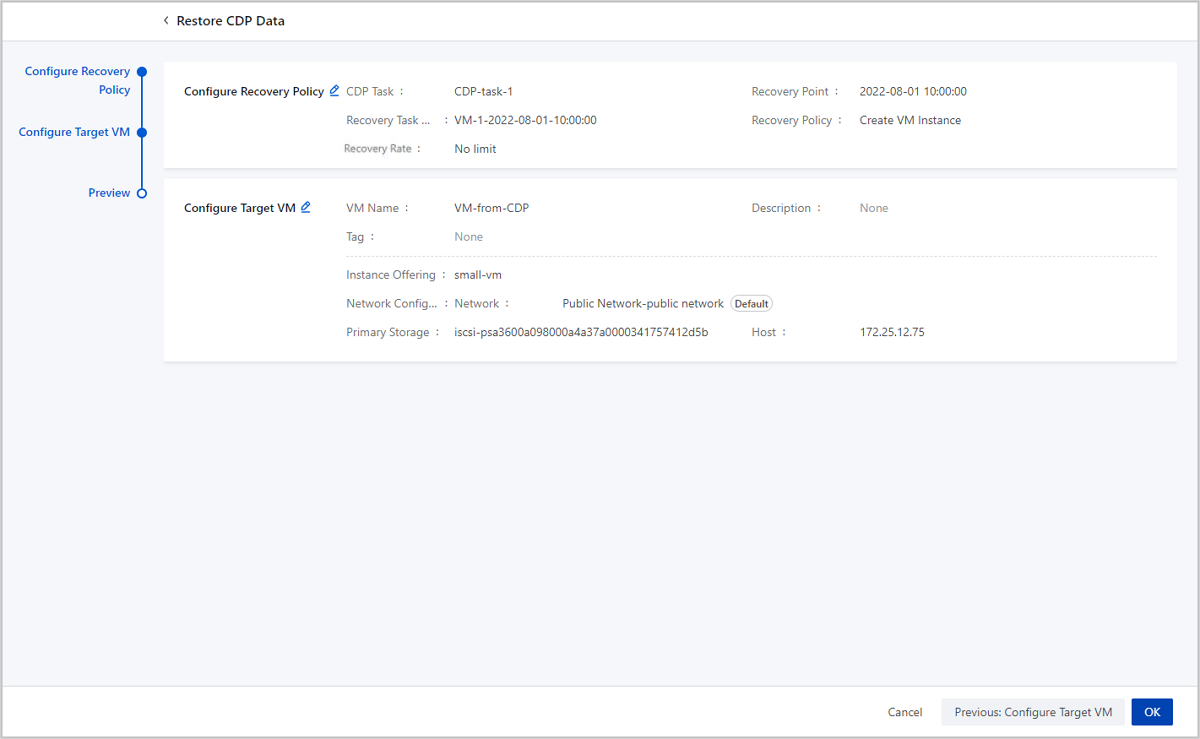The width and height of the screenshot is (1200, 739).
Task: Click the hollow Preview step circle
Action: point(142,193)
